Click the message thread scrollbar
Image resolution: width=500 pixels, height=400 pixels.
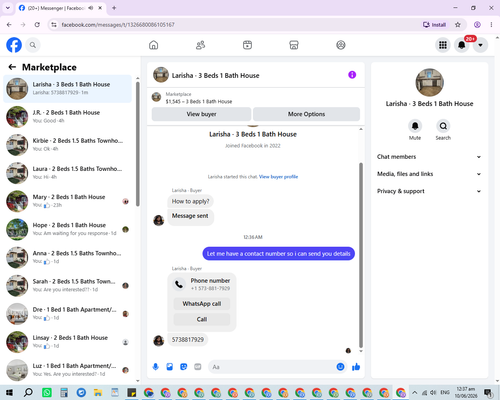[x=361, y=255]
